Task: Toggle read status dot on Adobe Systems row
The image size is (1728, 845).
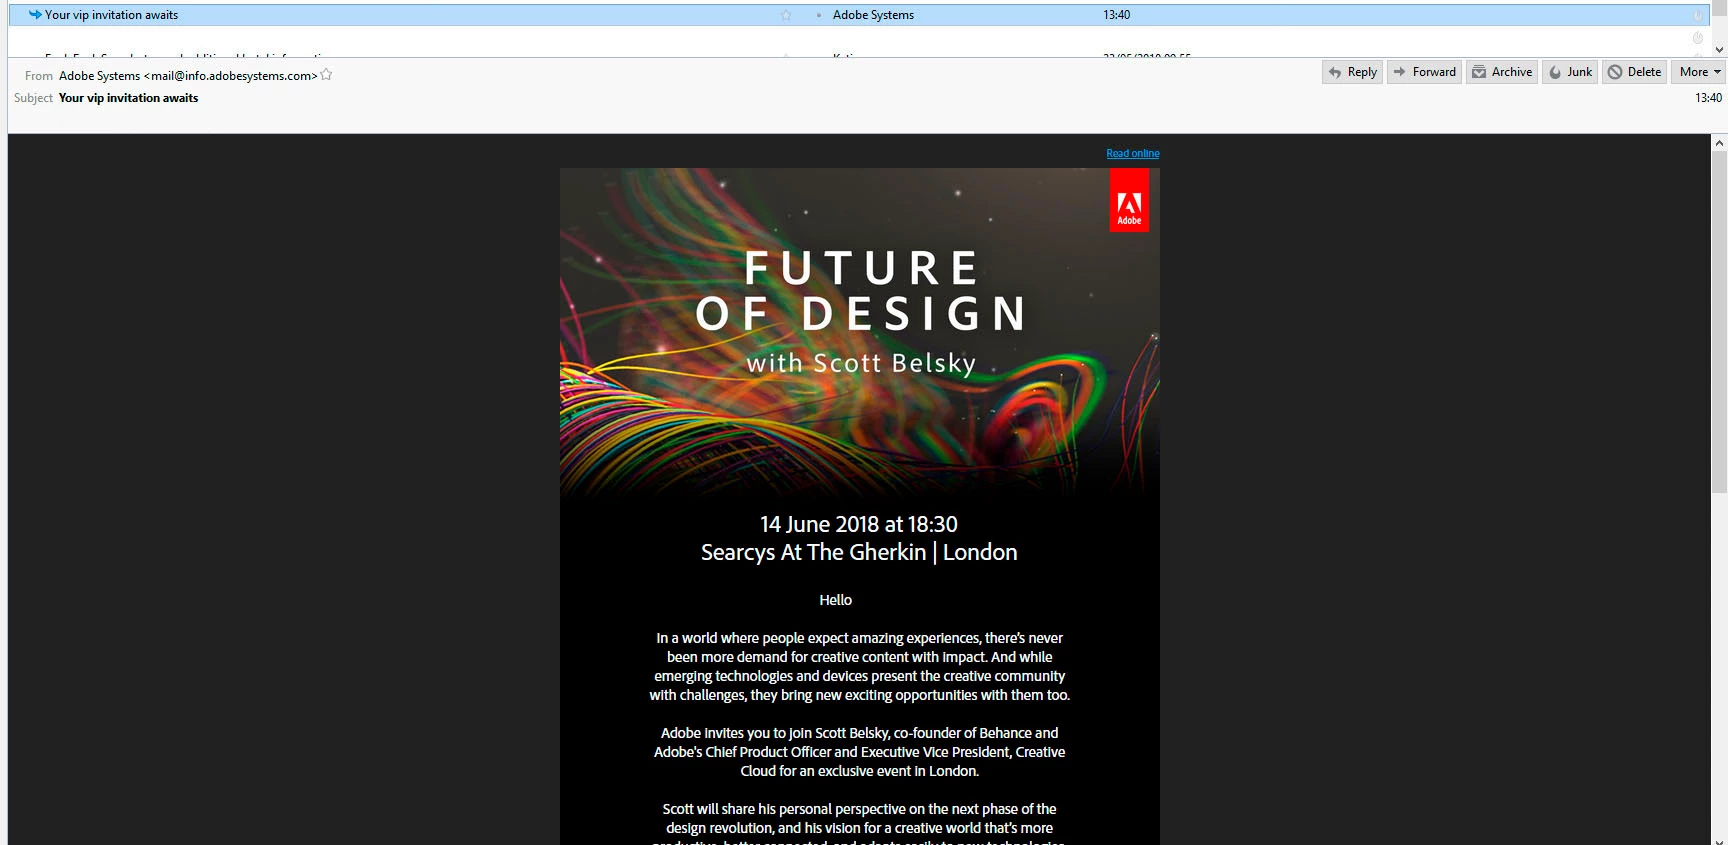Action: [818, 15]
